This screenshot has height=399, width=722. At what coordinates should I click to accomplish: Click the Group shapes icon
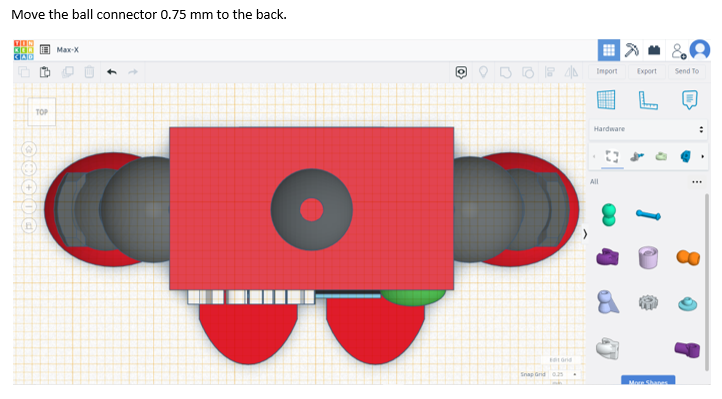click(506, 72)
